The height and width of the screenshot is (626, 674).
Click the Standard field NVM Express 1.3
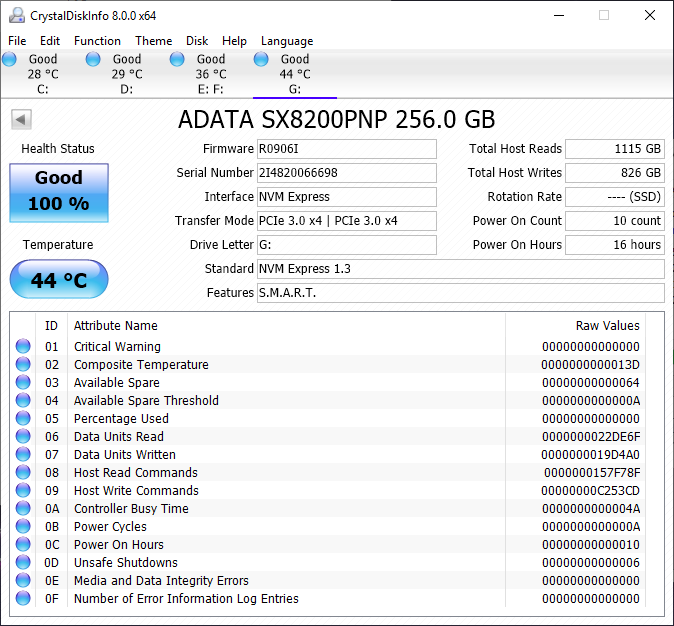(x=461, y=269)
